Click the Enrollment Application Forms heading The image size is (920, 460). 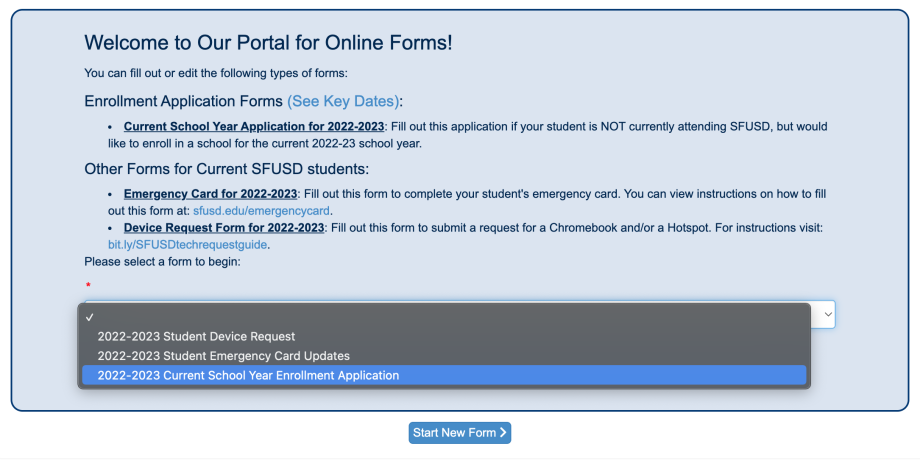[184, 102]
